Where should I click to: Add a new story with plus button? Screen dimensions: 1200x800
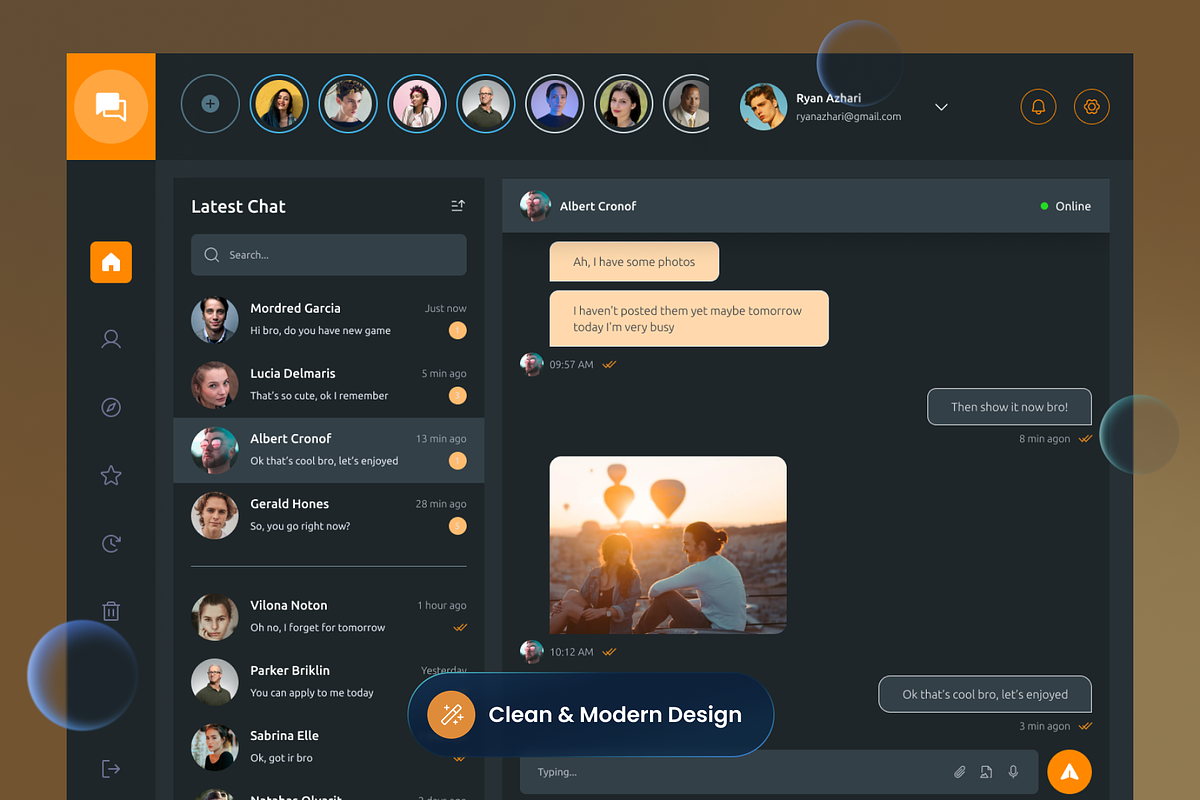coord(210,104)
